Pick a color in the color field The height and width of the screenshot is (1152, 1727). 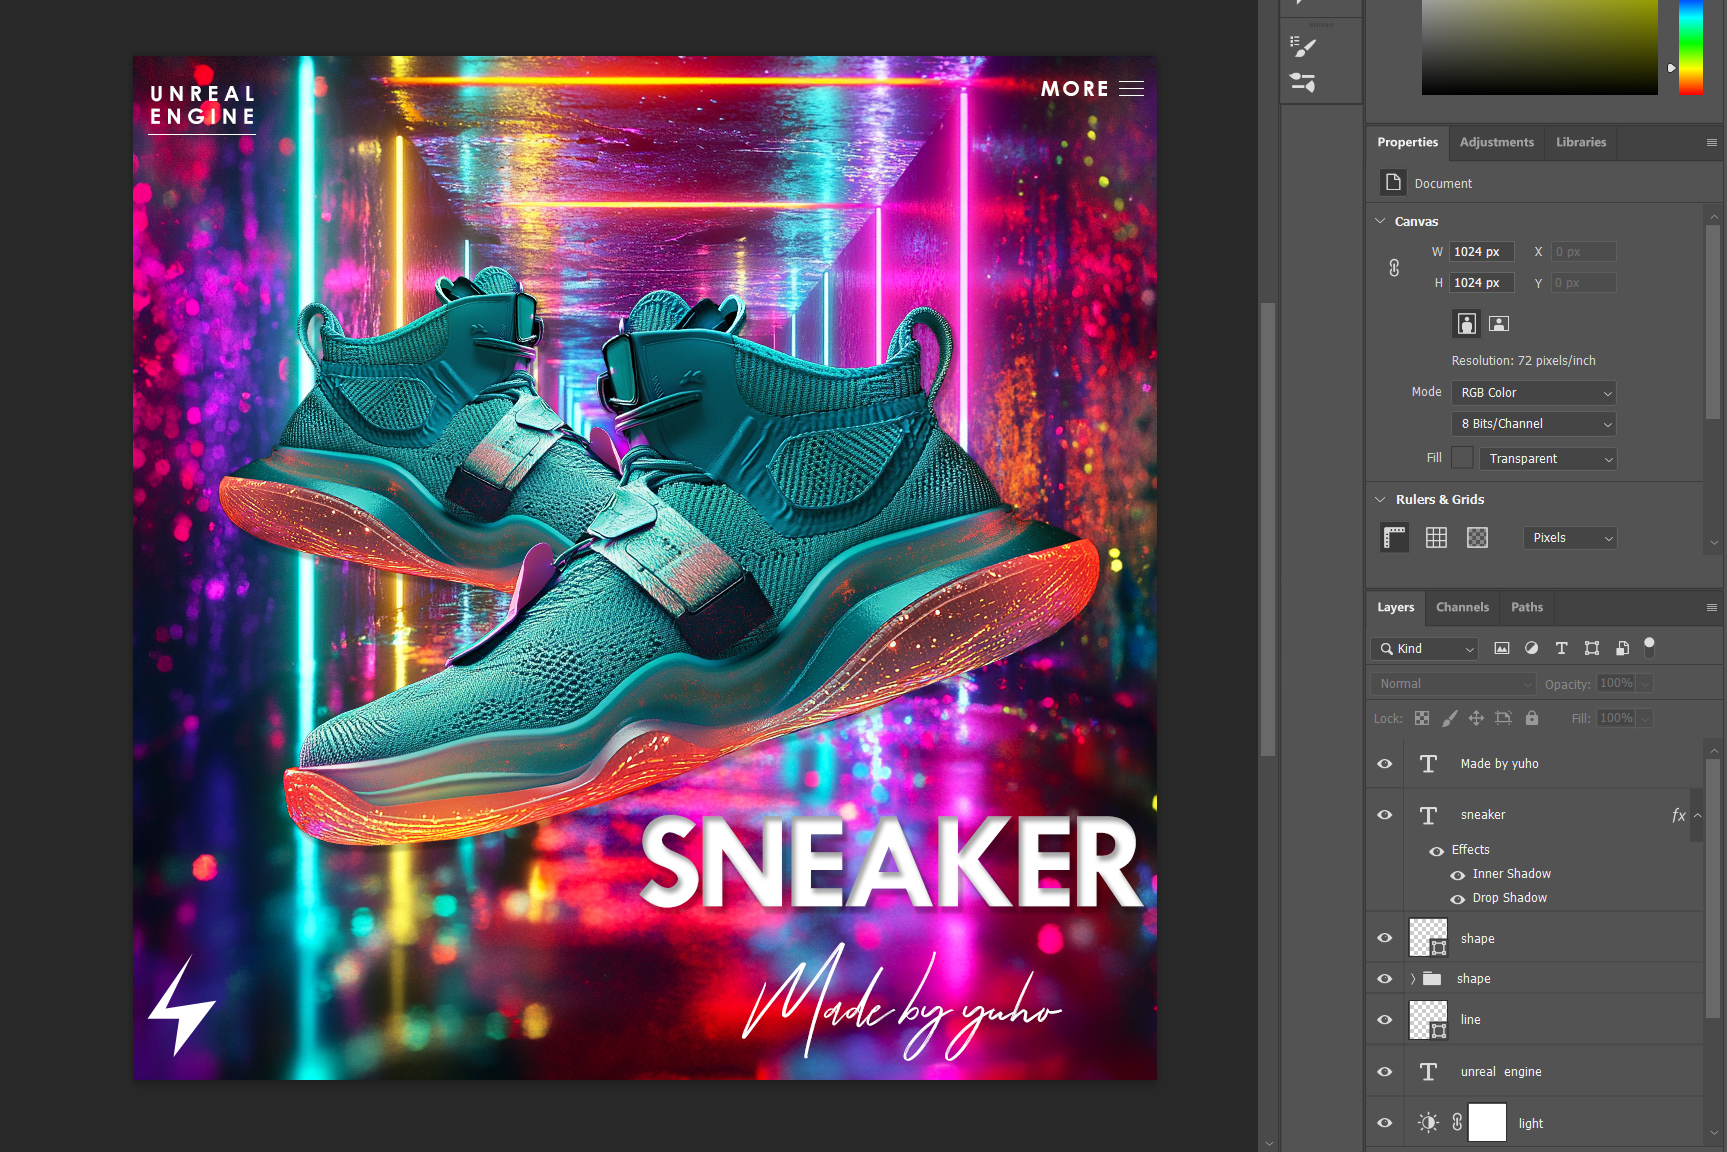[x=1539, y=47]
